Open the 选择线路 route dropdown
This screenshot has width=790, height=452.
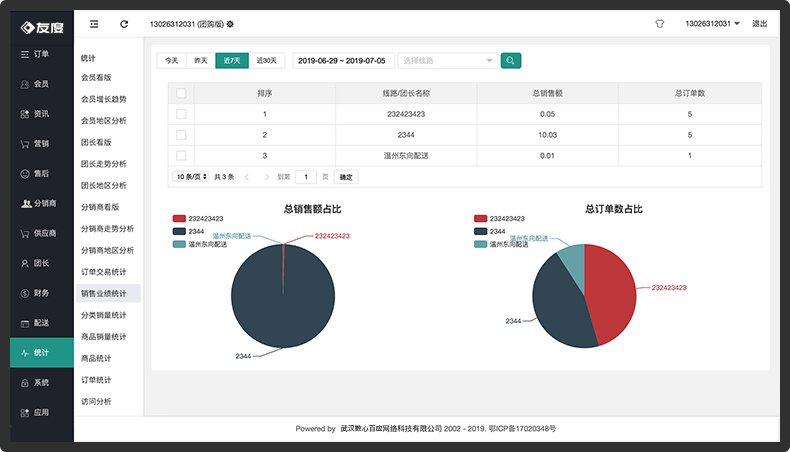tap(447, 60)
